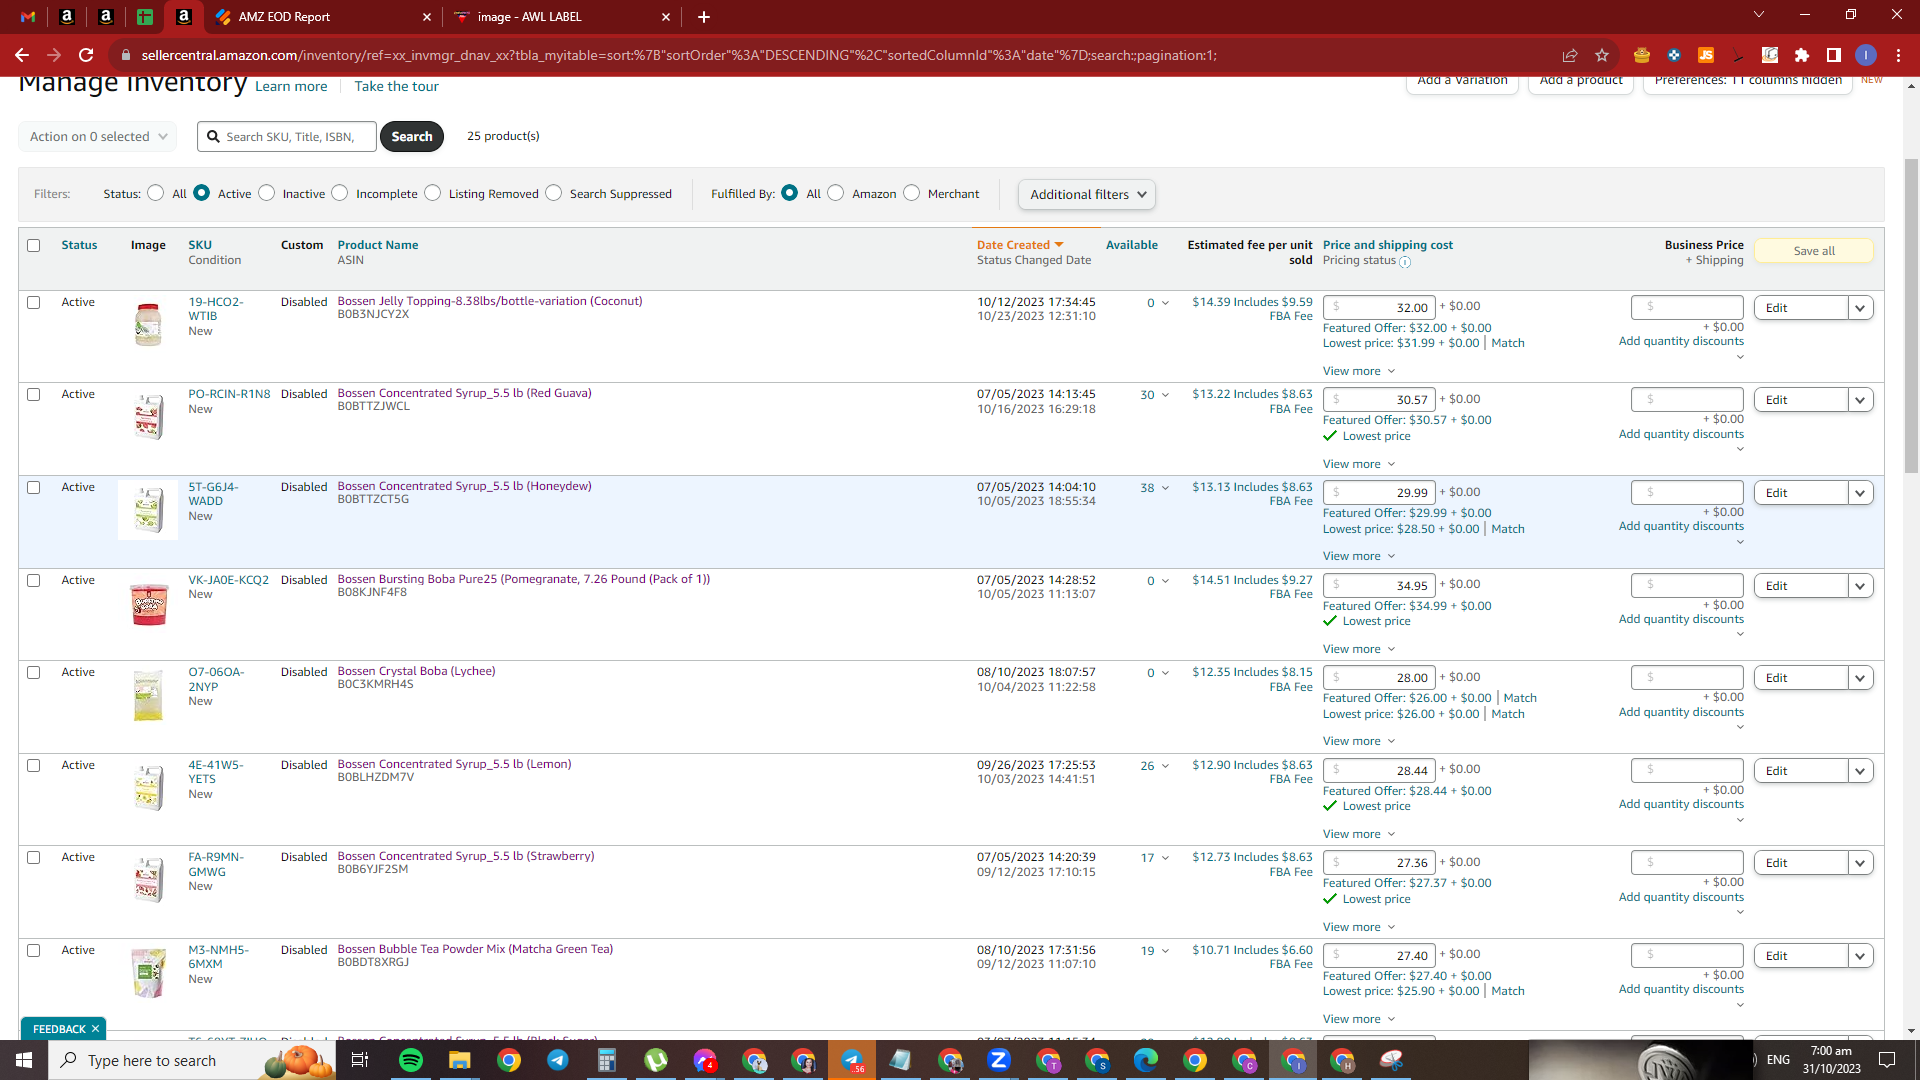Open the green spreadsheet pinned tab
The height and width of the screenshot is (1080, 1920).
click(145, 17)
